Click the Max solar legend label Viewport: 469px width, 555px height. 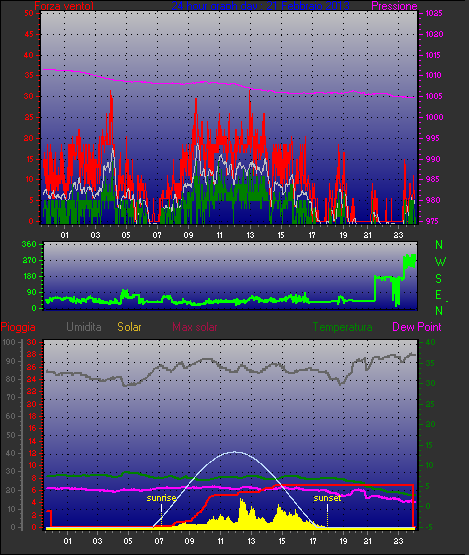click(x=195, y=327)
